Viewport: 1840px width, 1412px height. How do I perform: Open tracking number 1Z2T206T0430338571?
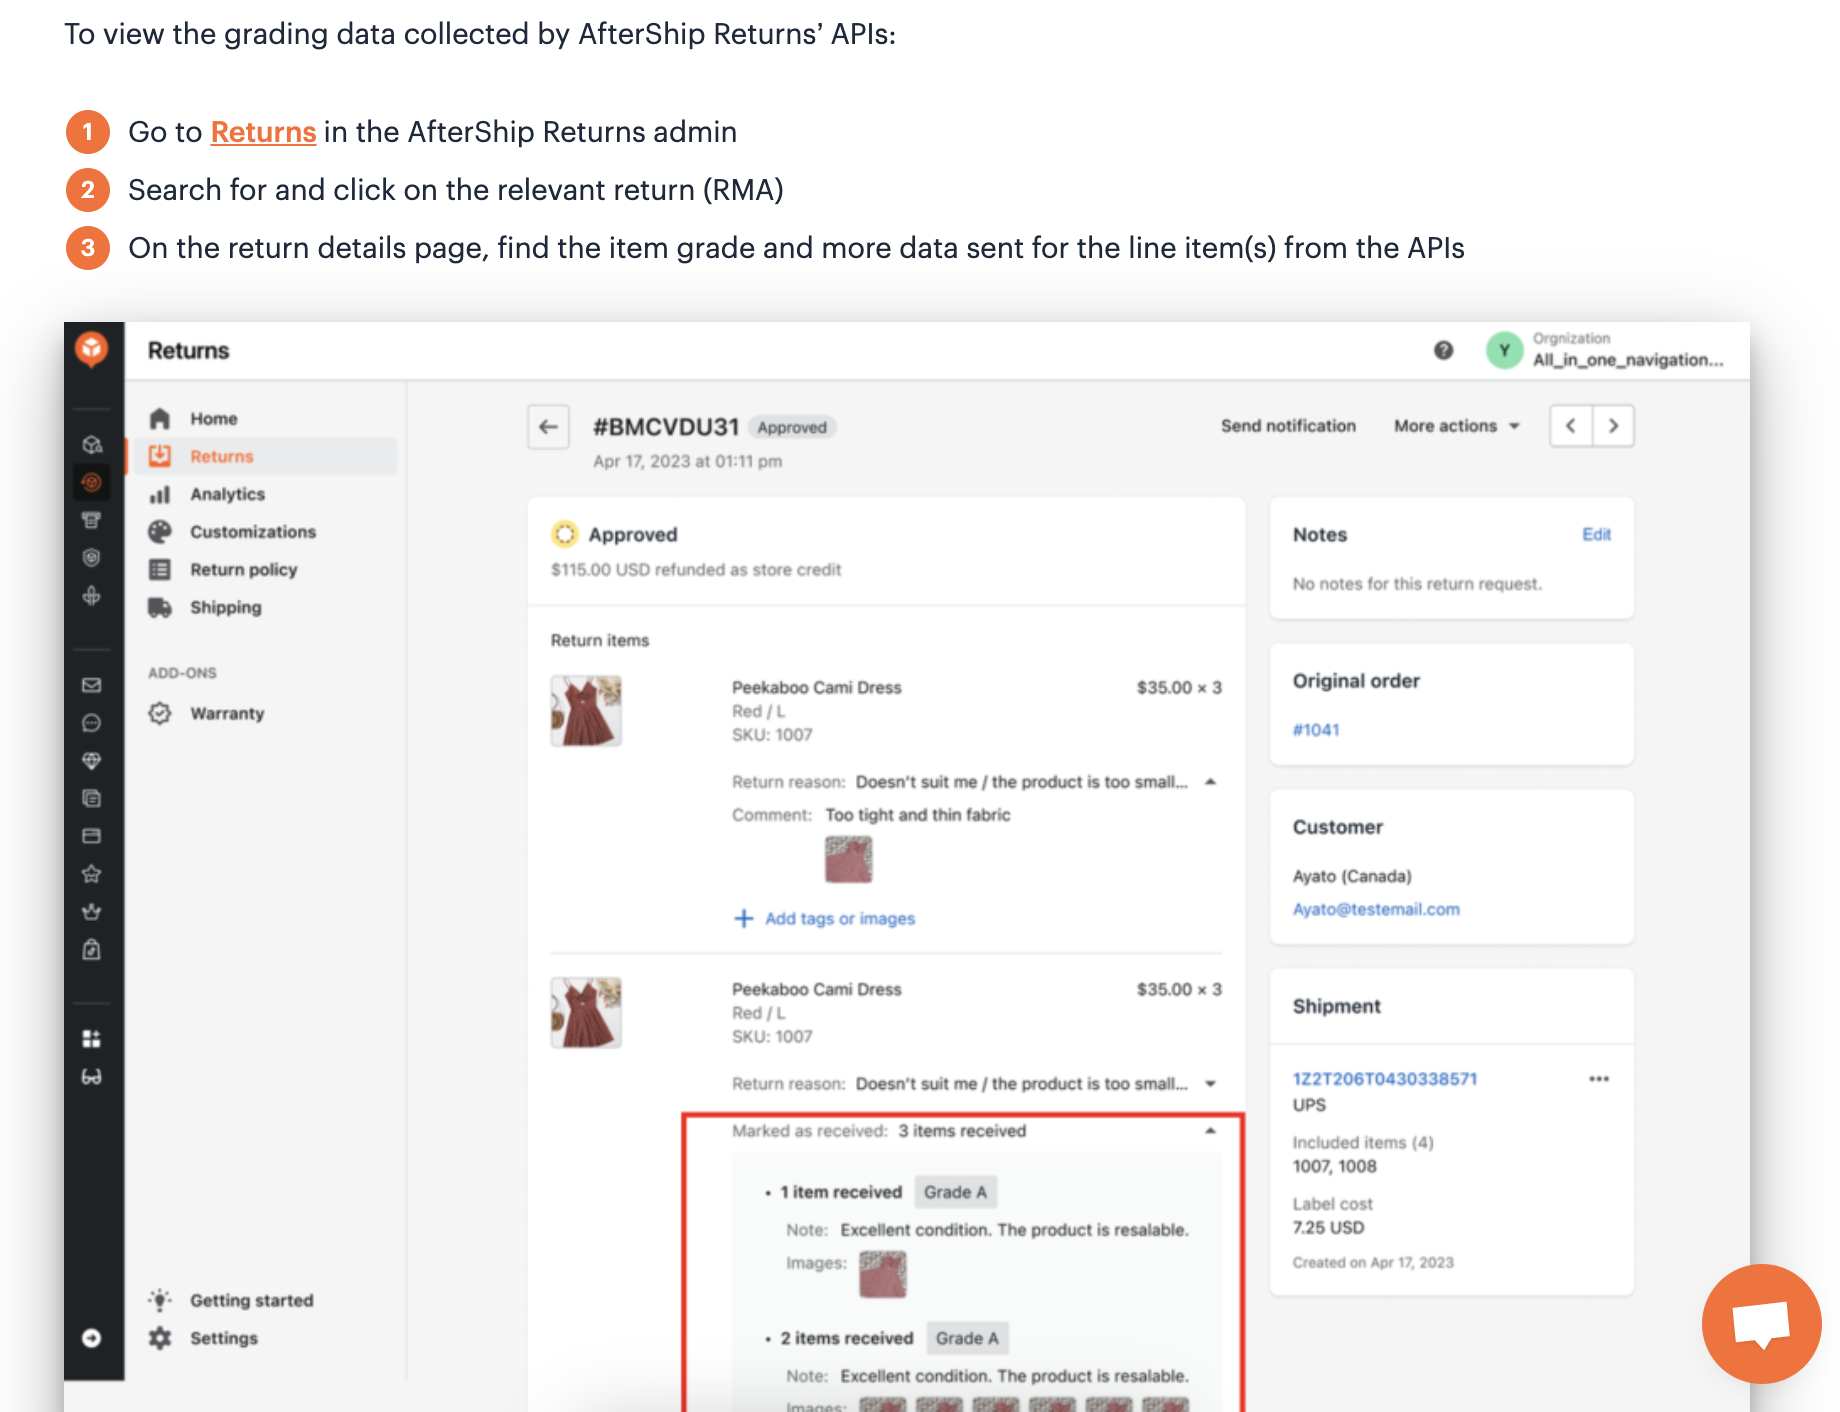[1385, 1079]
